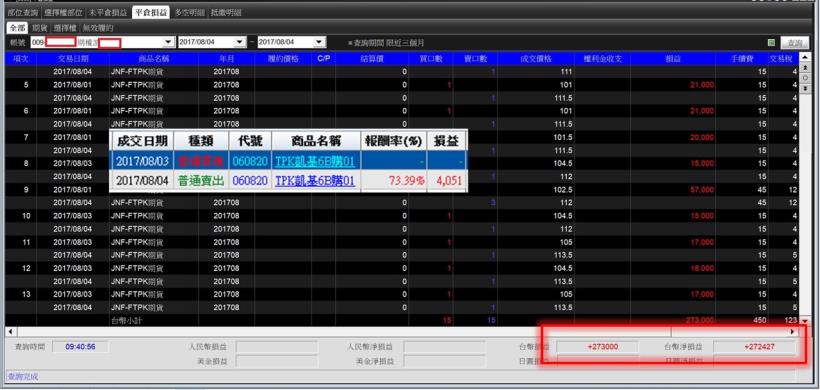Click the page-up double arrow on scrollbar

(x=804, y=68)
